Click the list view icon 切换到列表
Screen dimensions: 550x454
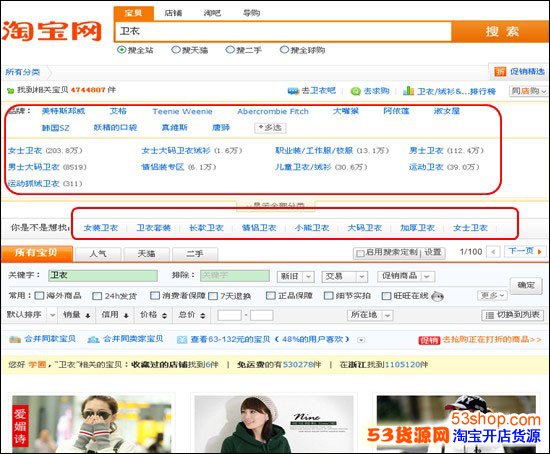click(489, 315)
